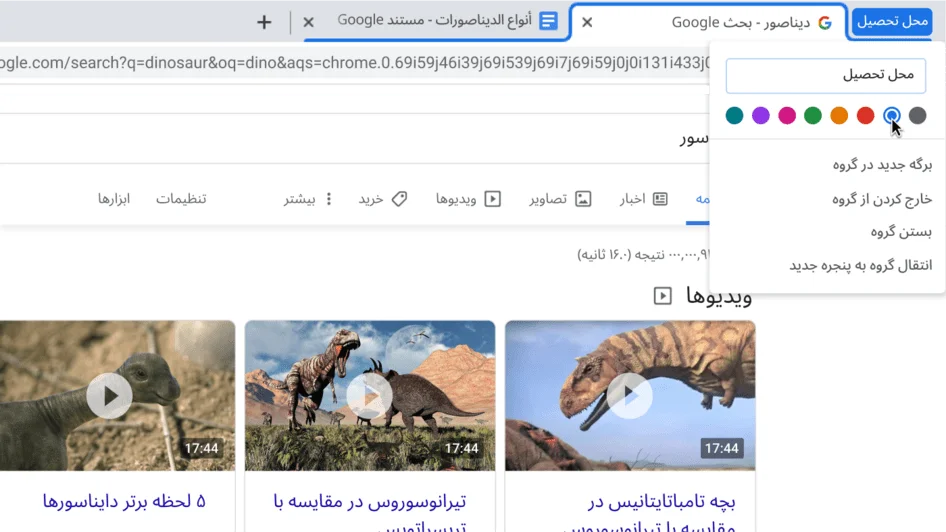Viewport: 946px width, 532px height.
Task: Choose the teal cyan group color
Action: [x=734, y=115]
